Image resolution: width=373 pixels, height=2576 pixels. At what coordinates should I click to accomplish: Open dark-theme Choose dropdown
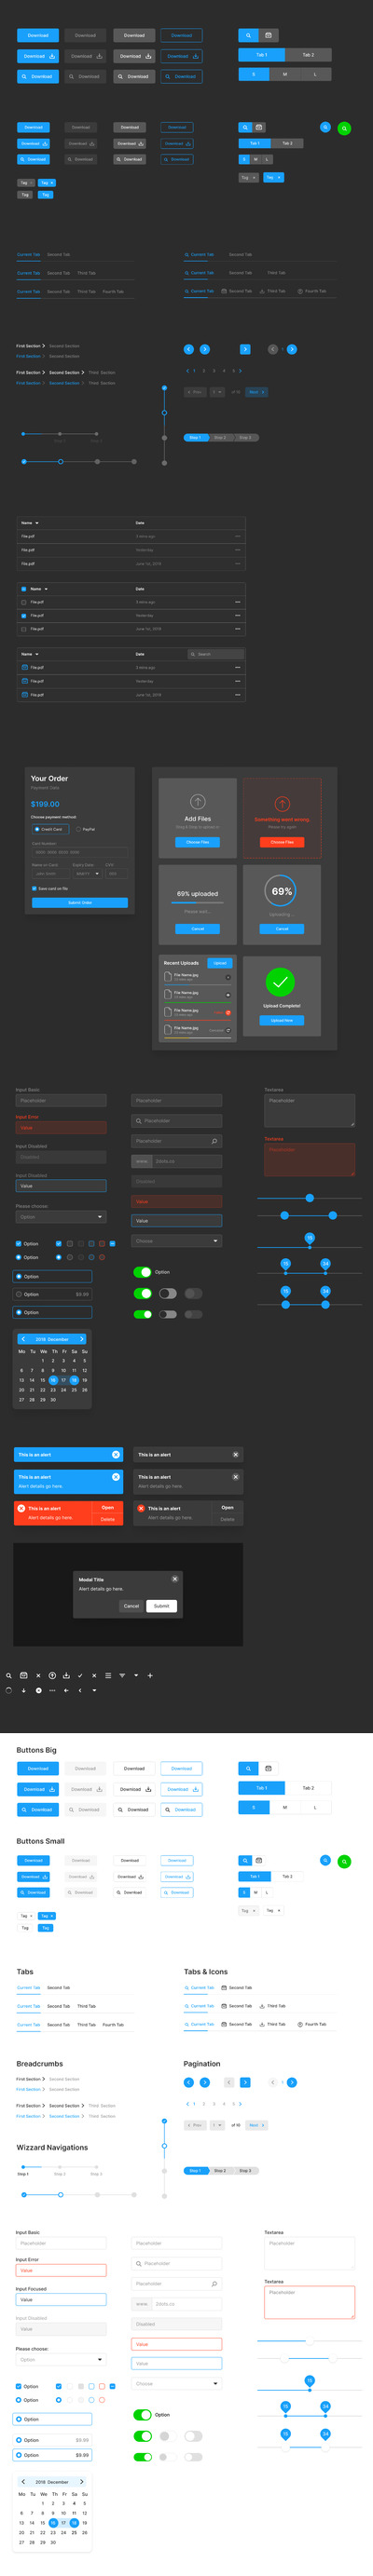176,1240
